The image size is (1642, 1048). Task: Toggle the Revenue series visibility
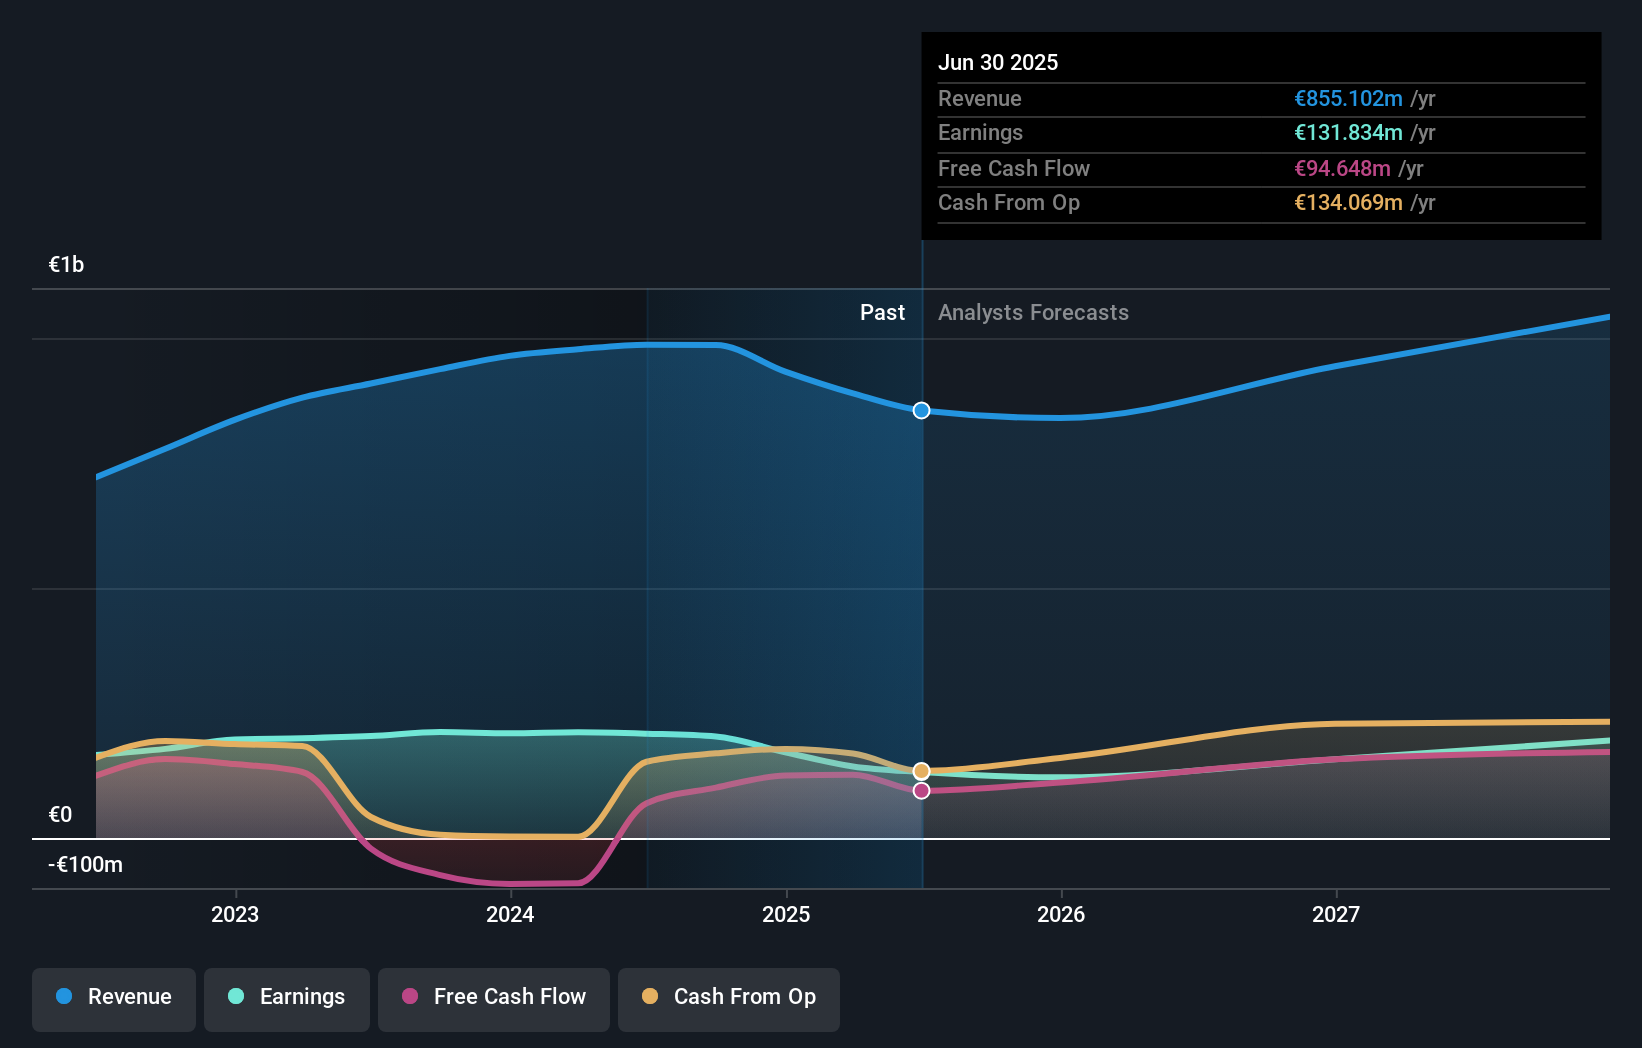tap(113, 997)
